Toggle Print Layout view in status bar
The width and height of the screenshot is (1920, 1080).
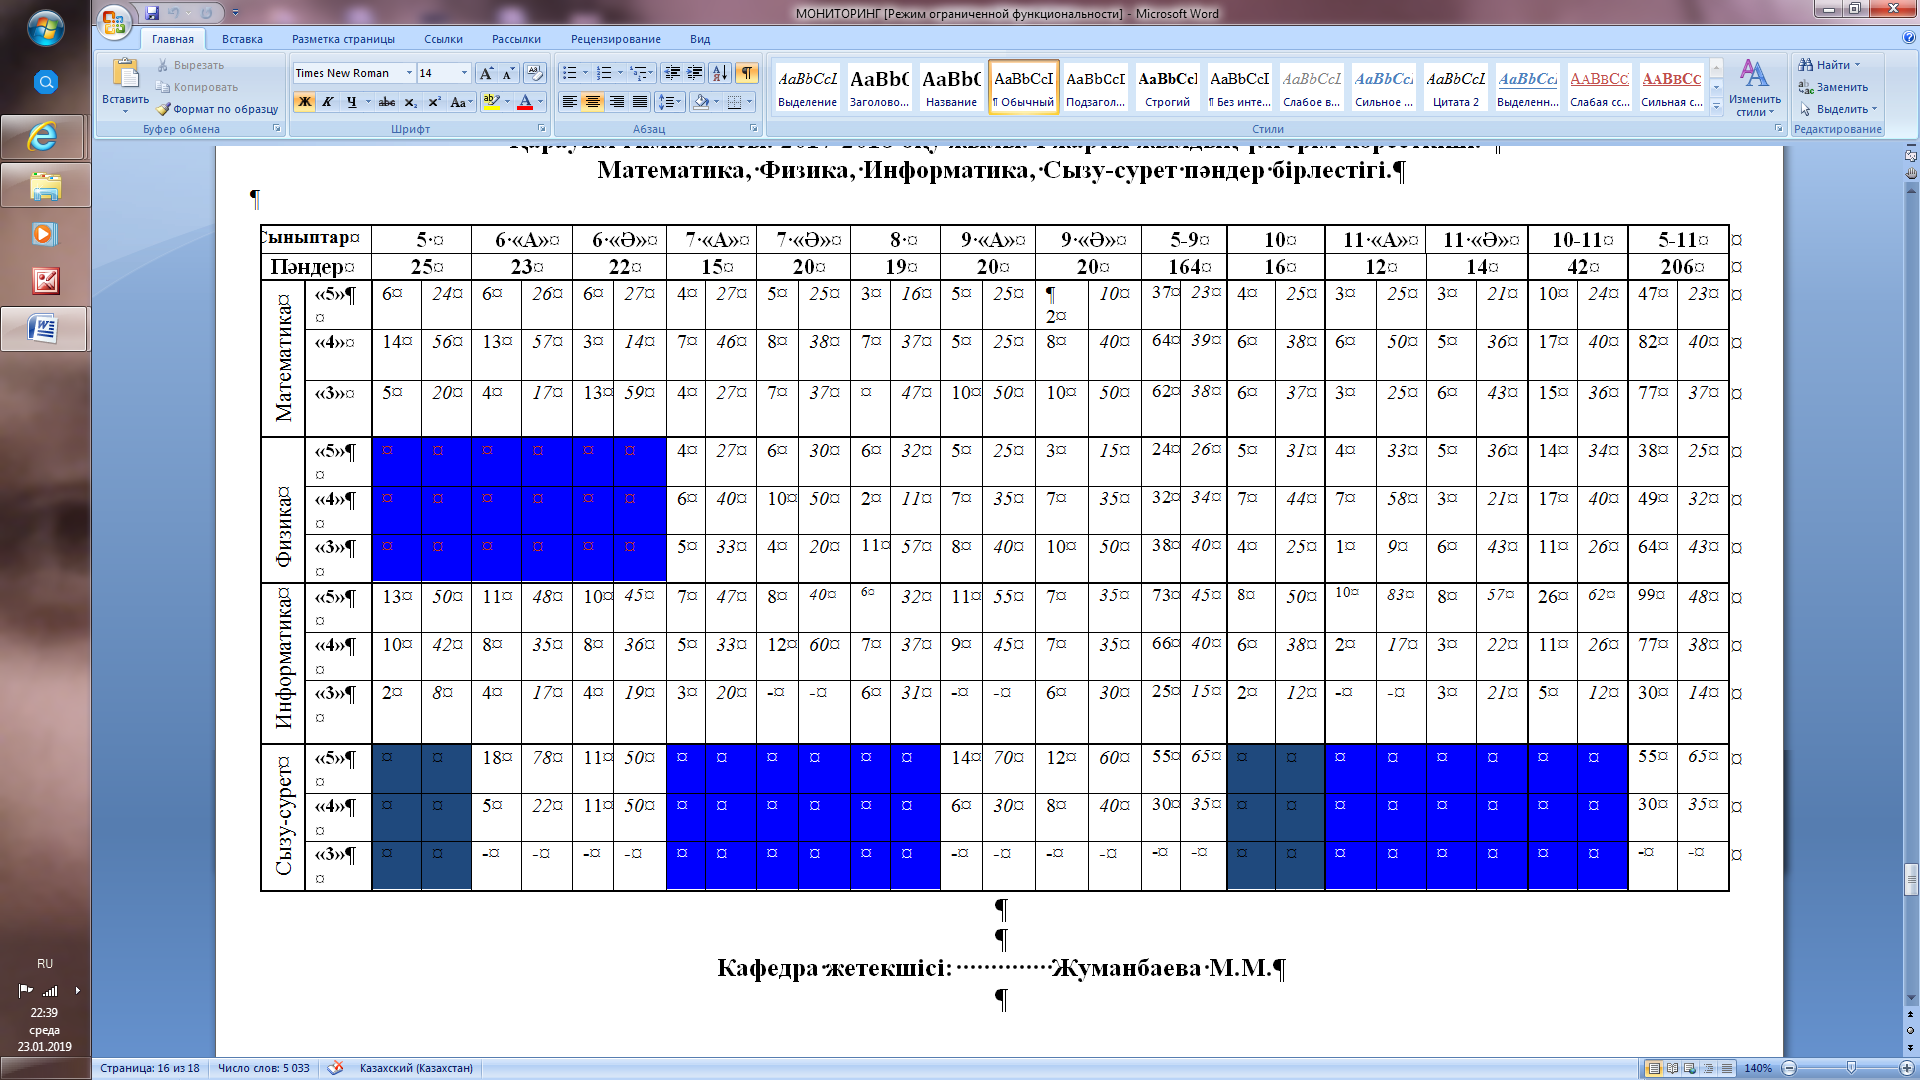click(1654, 1068)
